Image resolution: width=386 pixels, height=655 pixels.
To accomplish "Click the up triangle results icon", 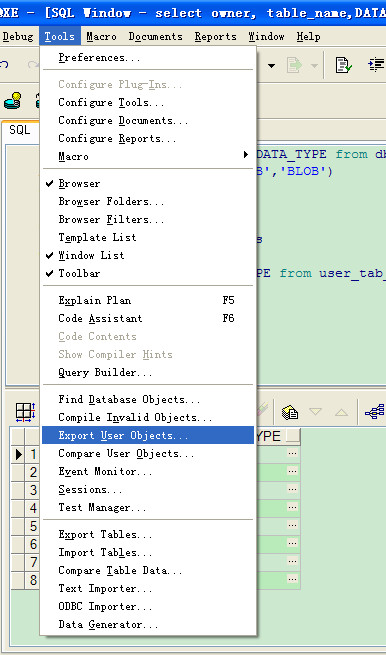I will [341, 412].
